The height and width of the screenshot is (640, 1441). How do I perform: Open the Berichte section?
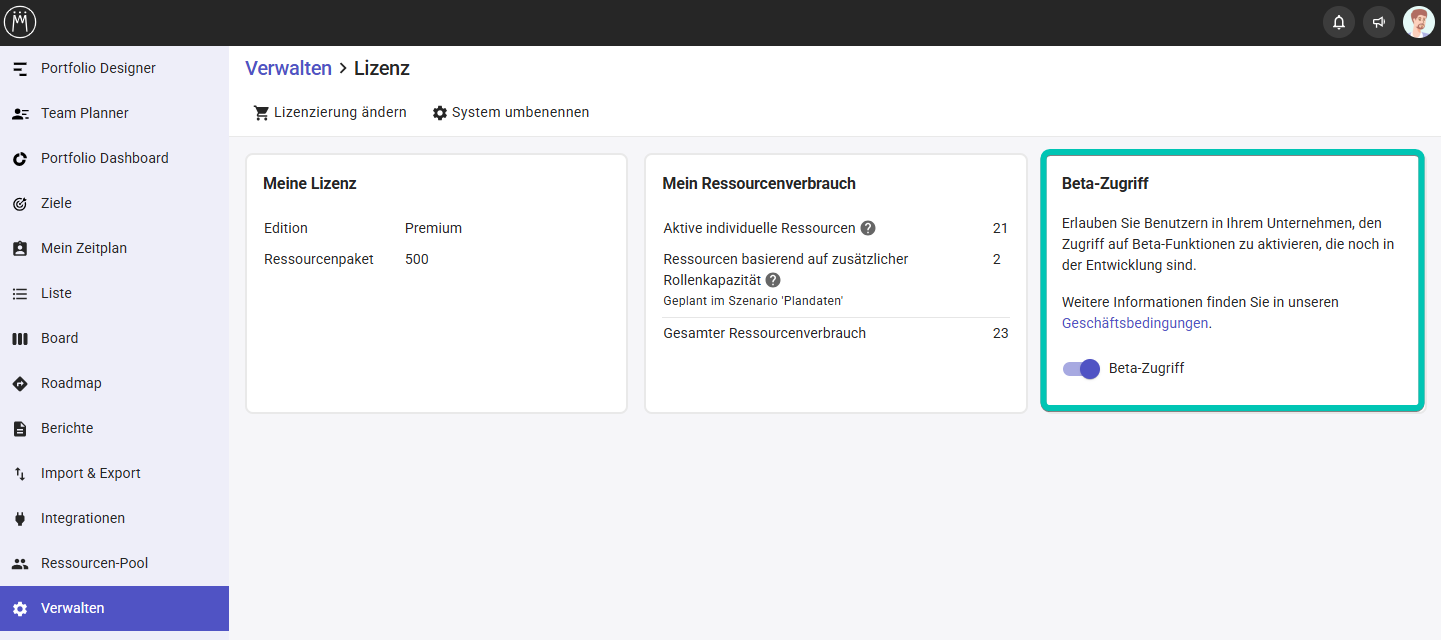point(66,428)
